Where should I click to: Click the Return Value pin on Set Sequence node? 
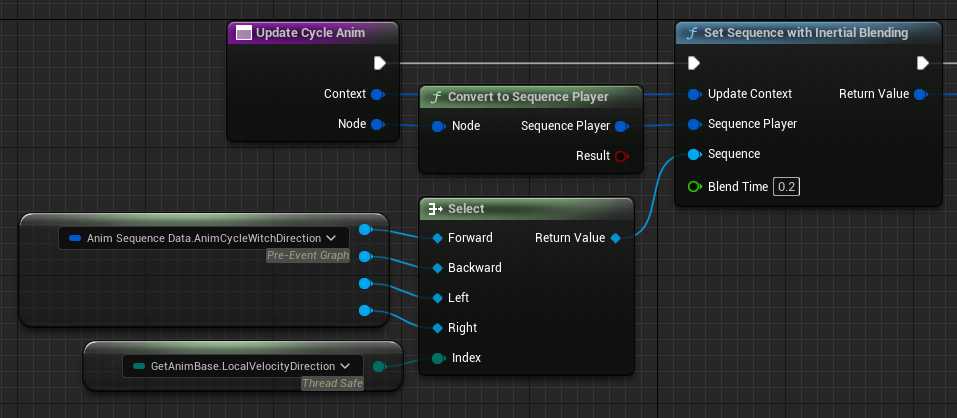tap(920, 94)
